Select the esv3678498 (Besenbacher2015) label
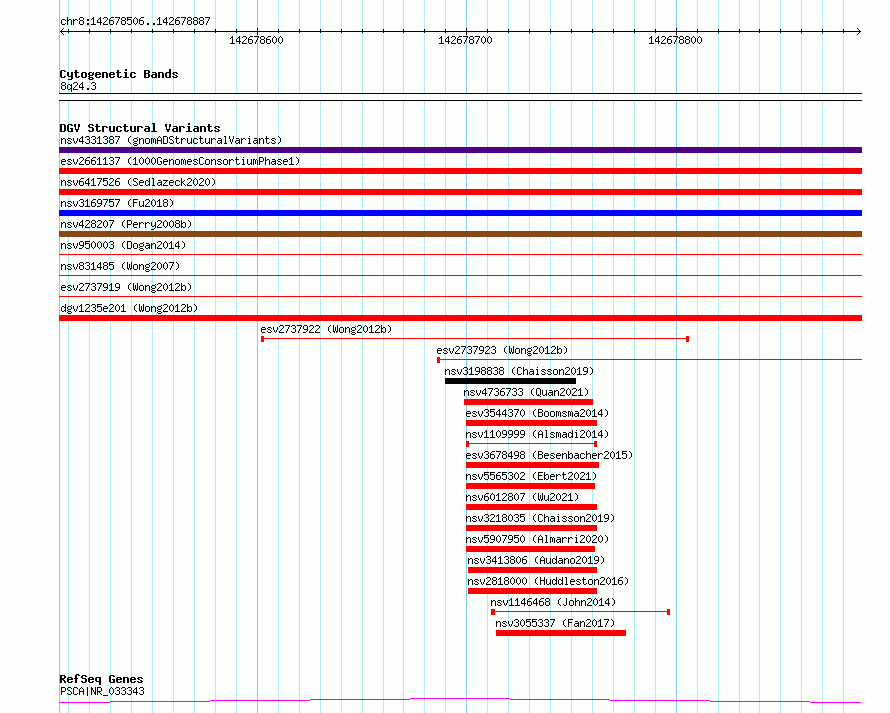 (x=549, y=455)
